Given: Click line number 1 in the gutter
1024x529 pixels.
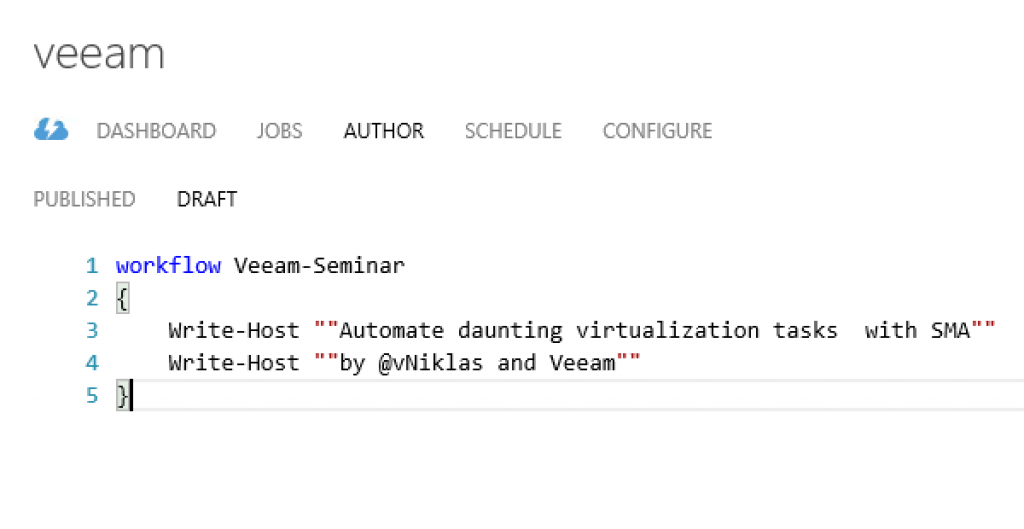Looking at the screenshot, I should [x=92, y=266].
